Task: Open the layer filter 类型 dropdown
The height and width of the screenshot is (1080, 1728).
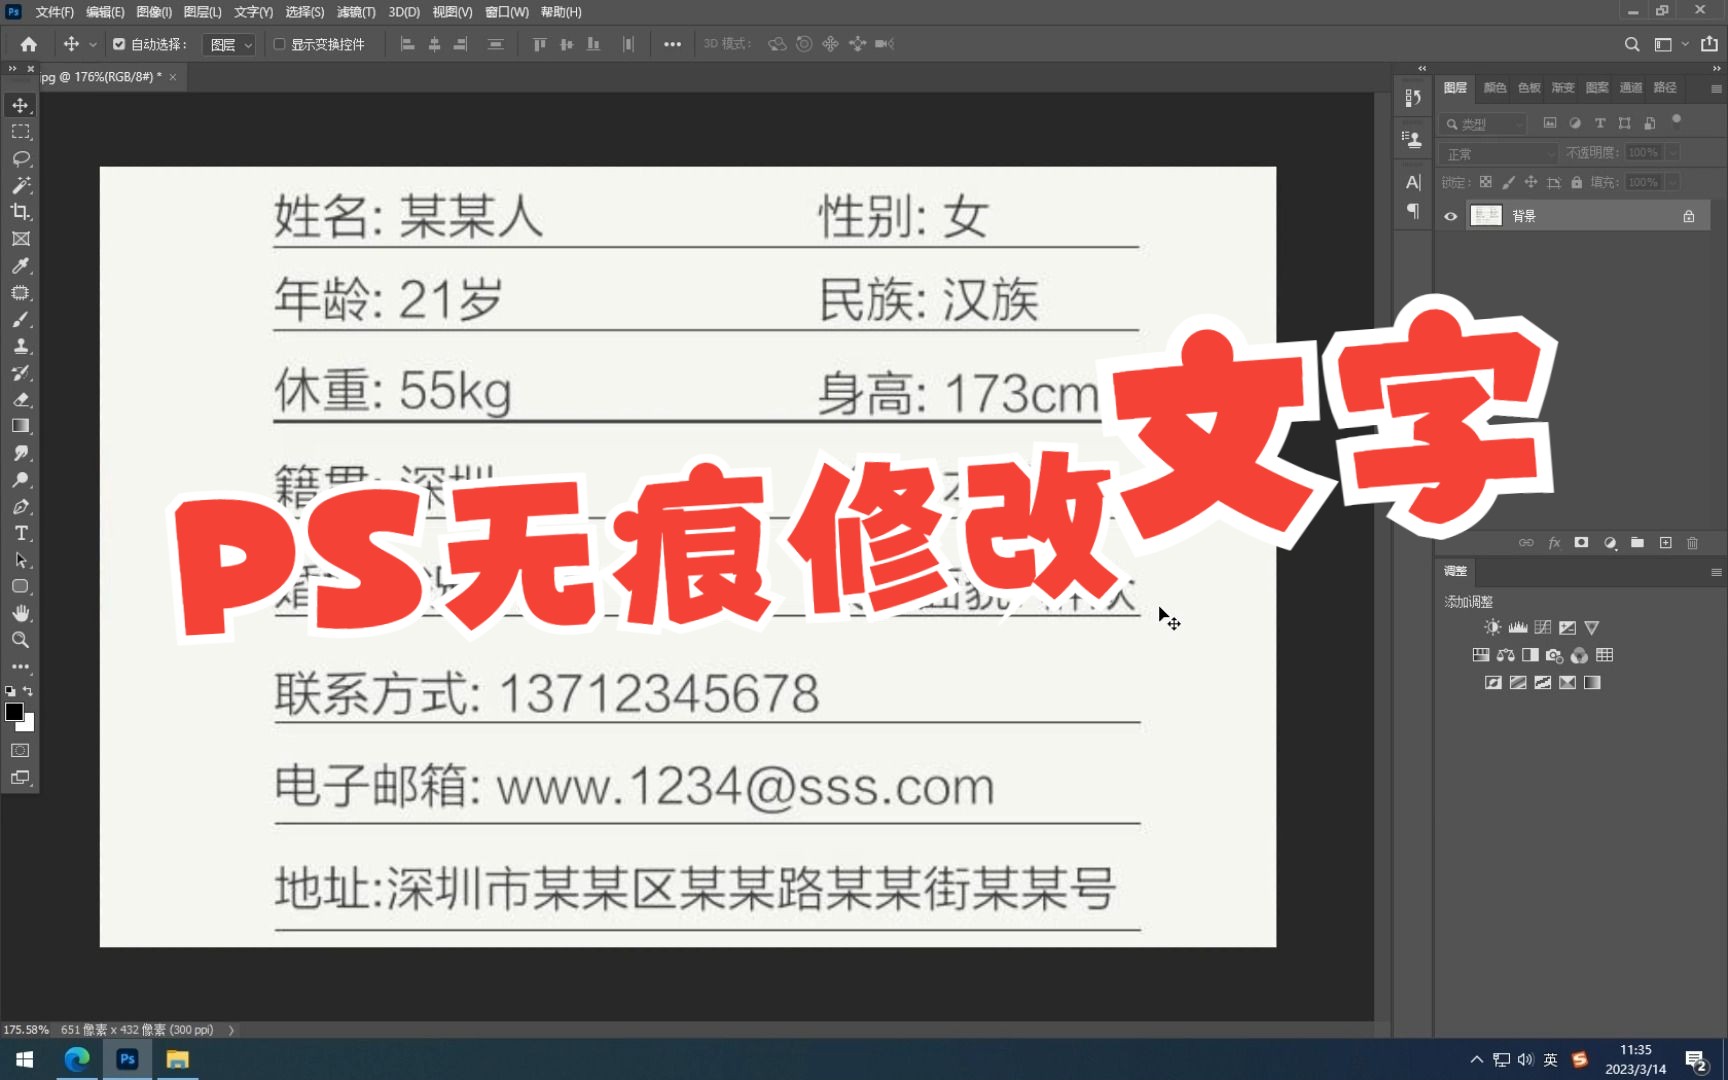Action: (1484, 124)
